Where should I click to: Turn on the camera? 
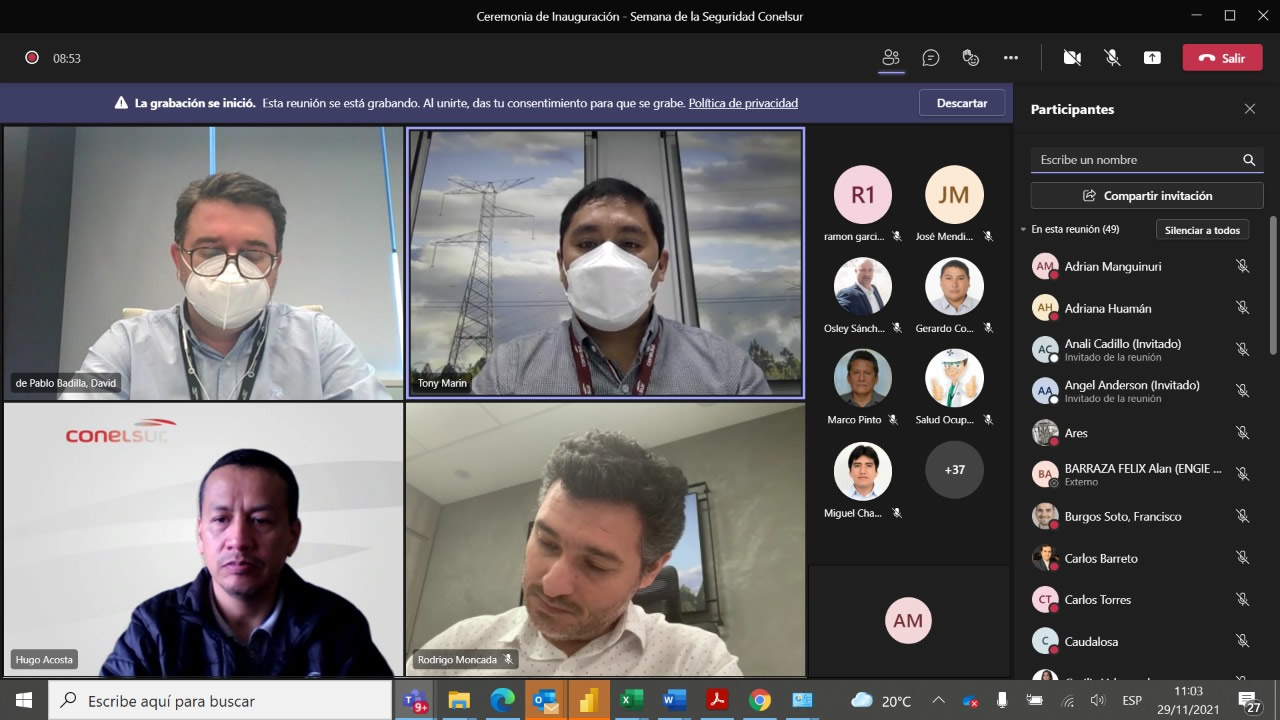[x=1072, y=58]
